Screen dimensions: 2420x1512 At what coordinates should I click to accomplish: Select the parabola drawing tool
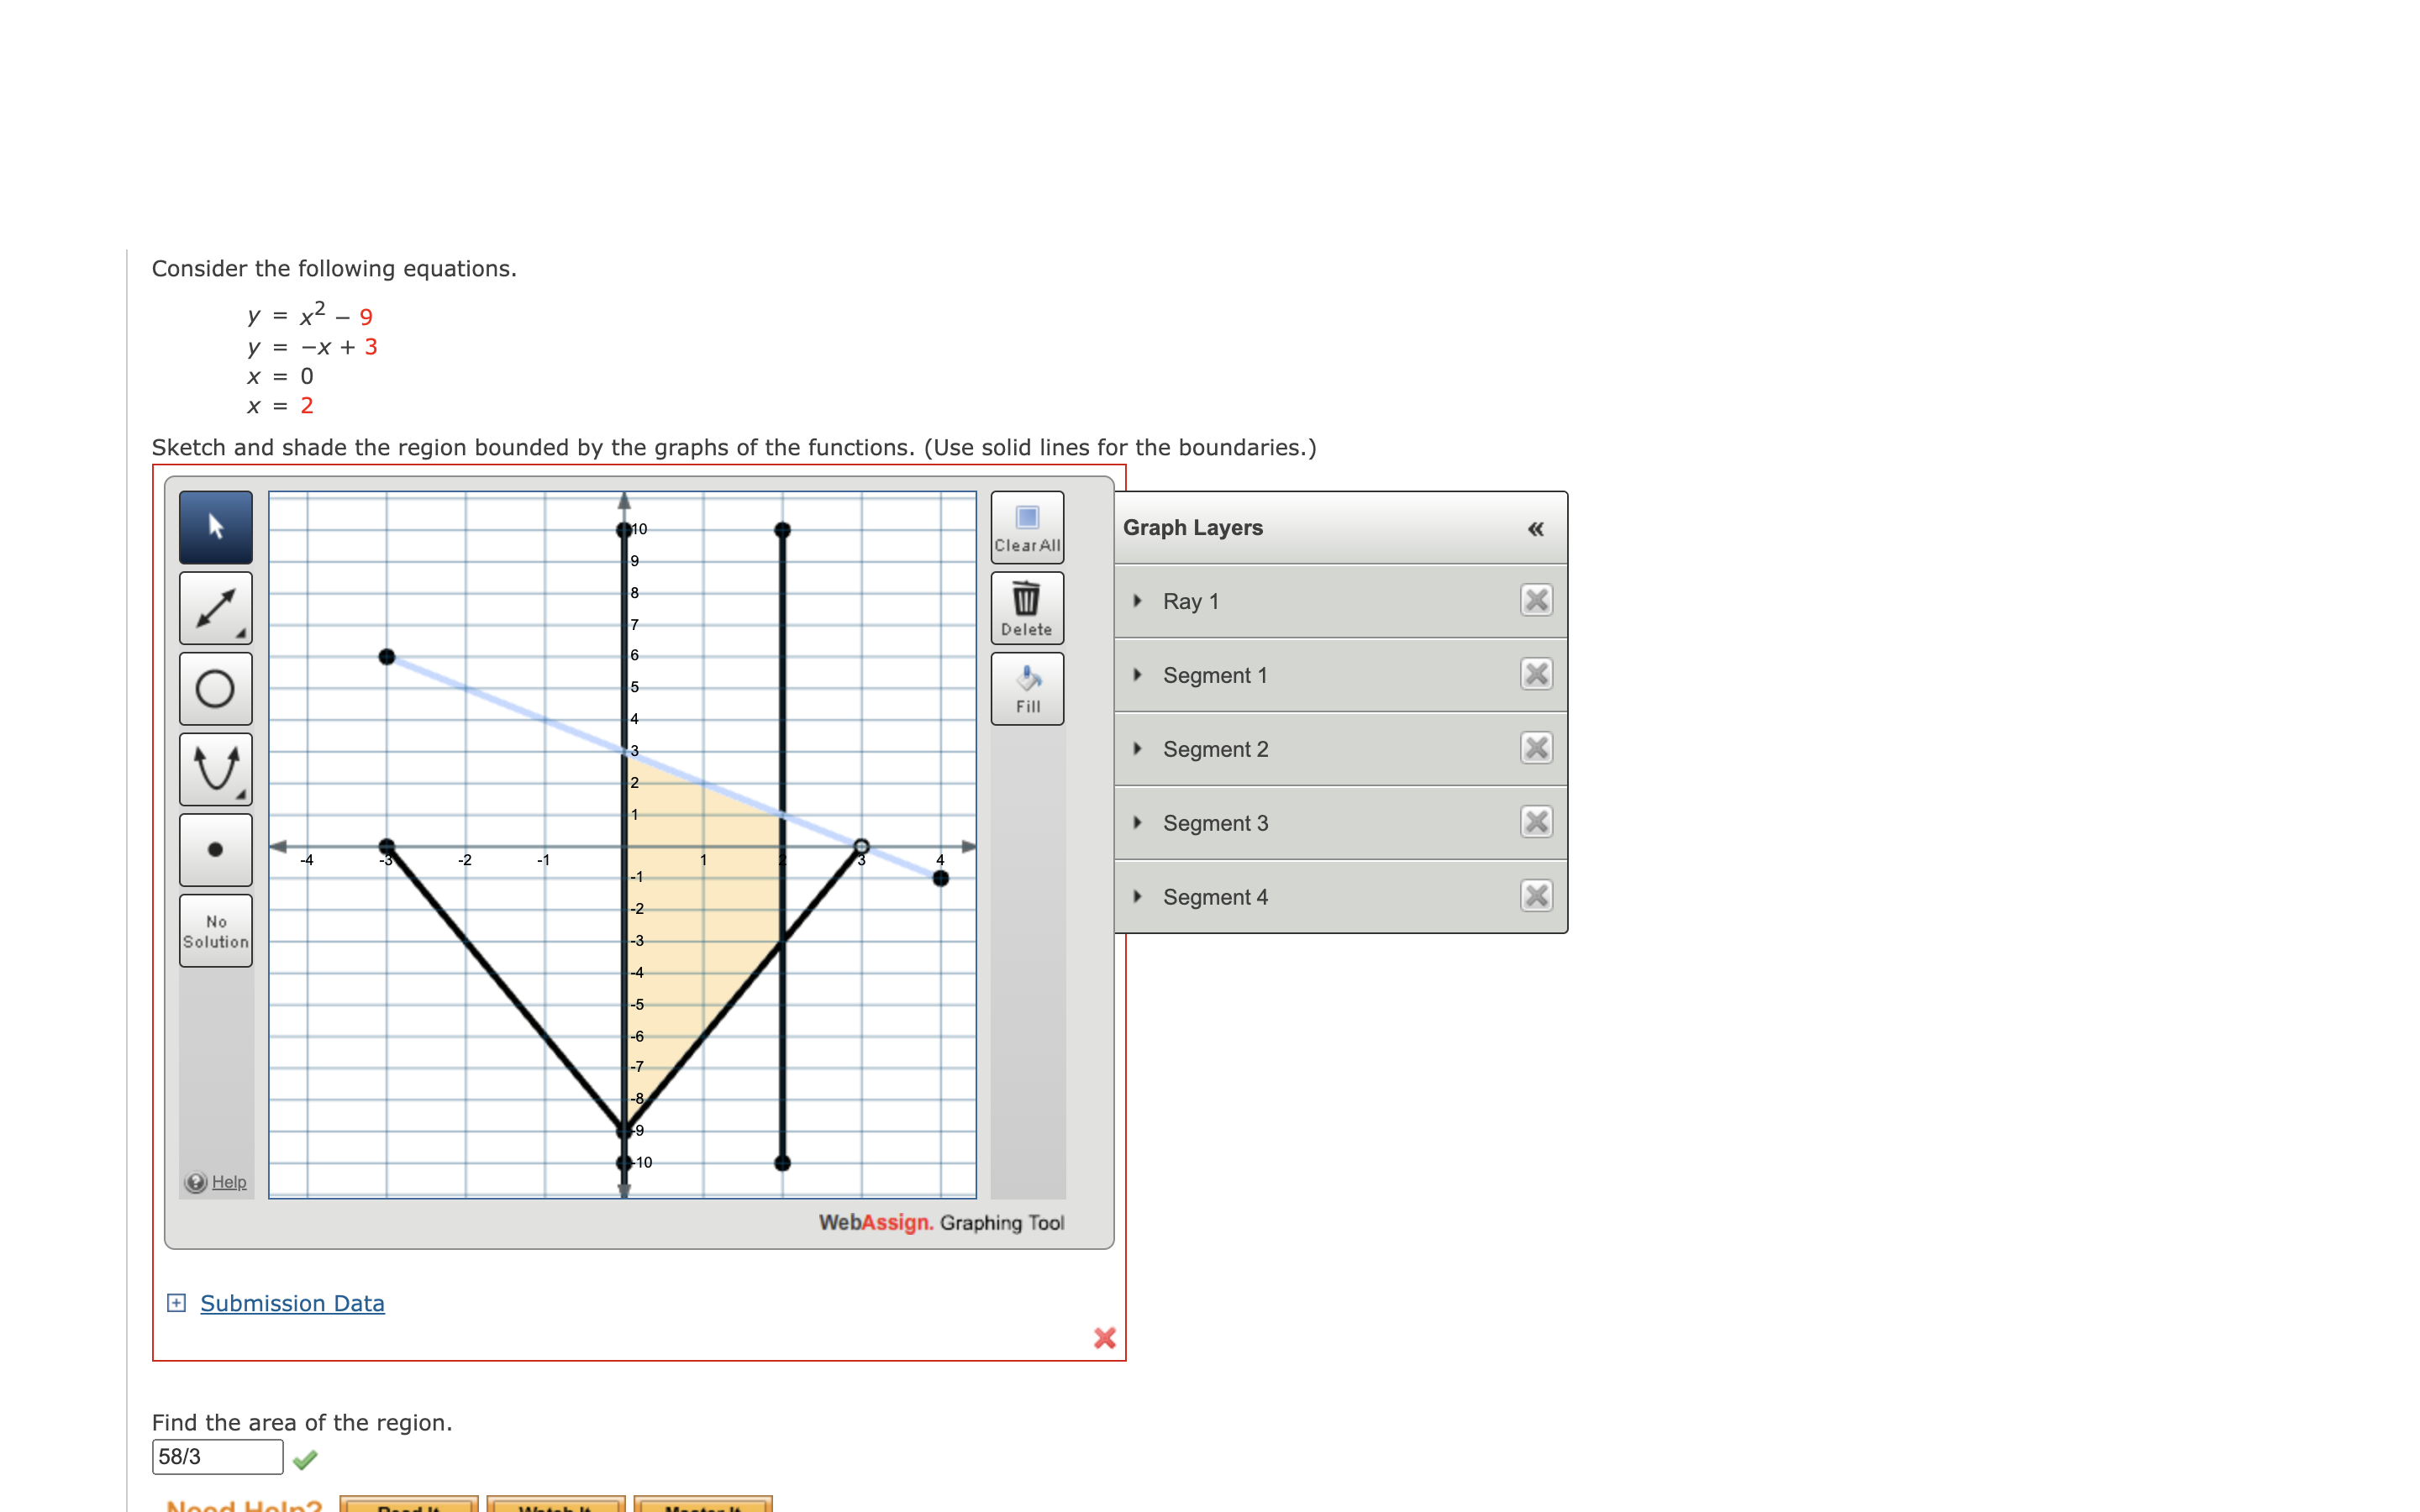pos(215,769)
